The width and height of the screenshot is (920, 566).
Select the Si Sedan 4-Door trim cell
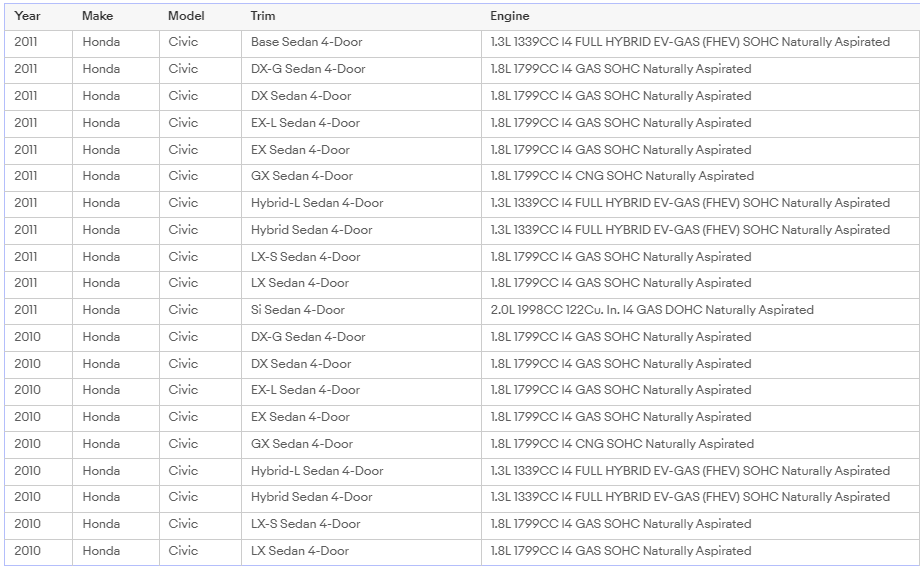pyautogui.click(x=298, y=310)
